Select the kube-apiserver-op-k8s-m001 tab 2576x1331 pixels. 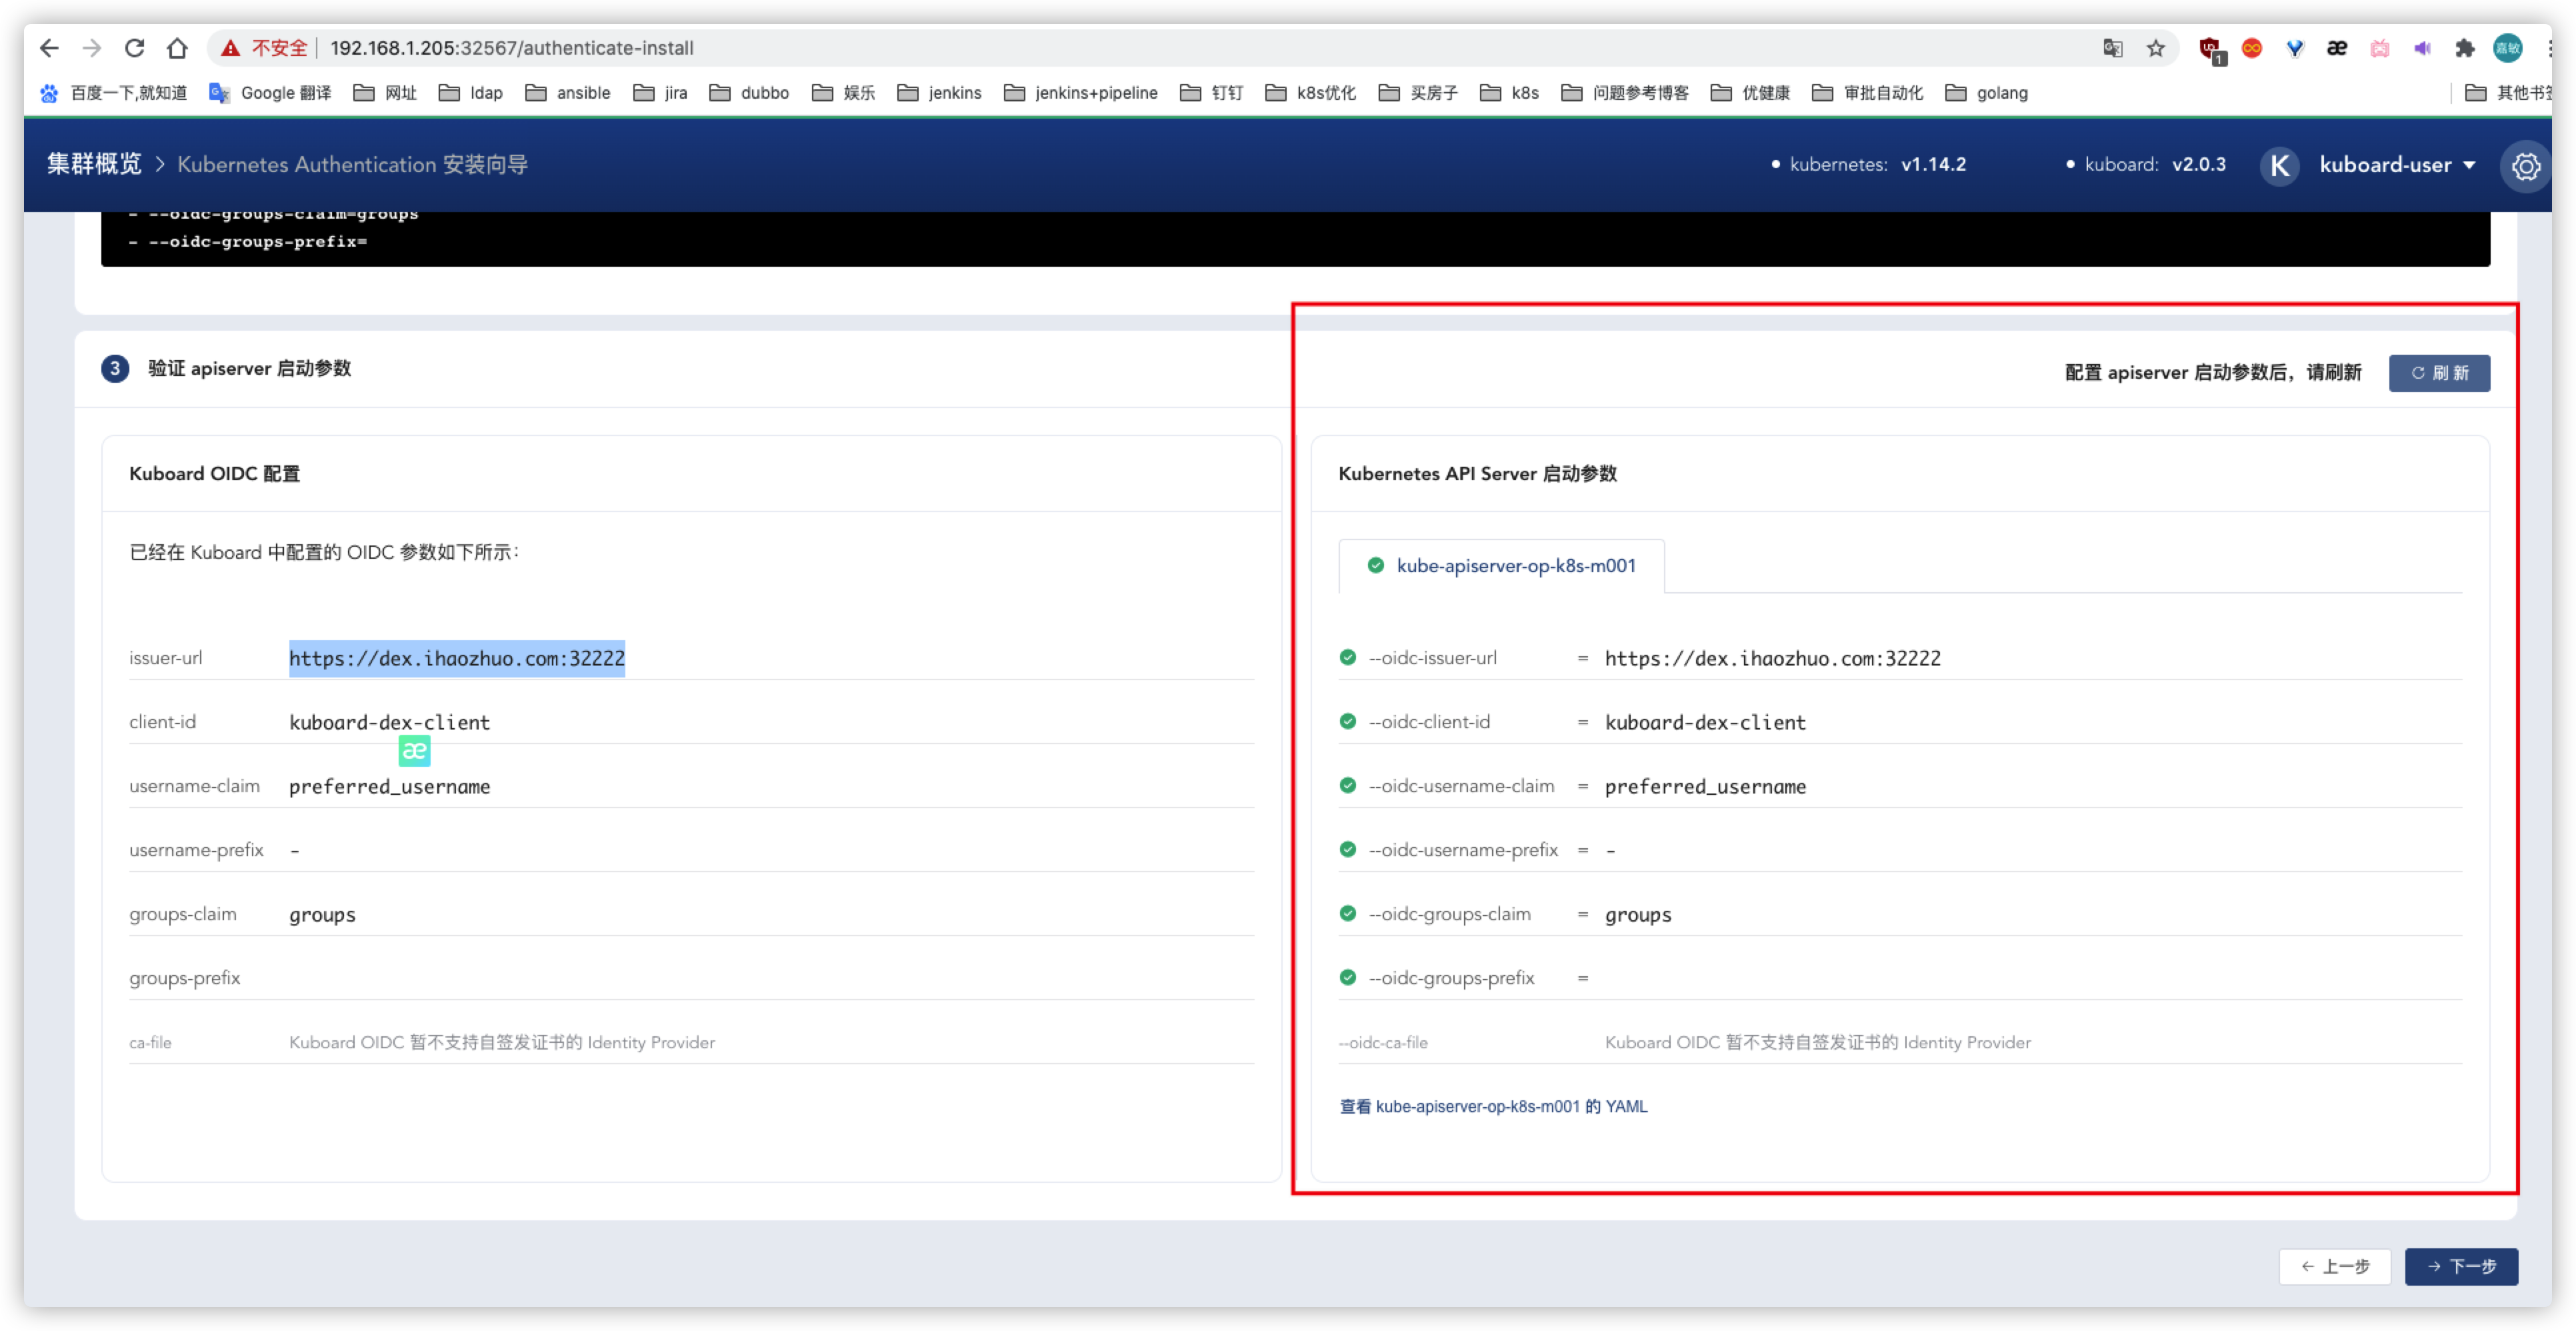click(1503, 566)
